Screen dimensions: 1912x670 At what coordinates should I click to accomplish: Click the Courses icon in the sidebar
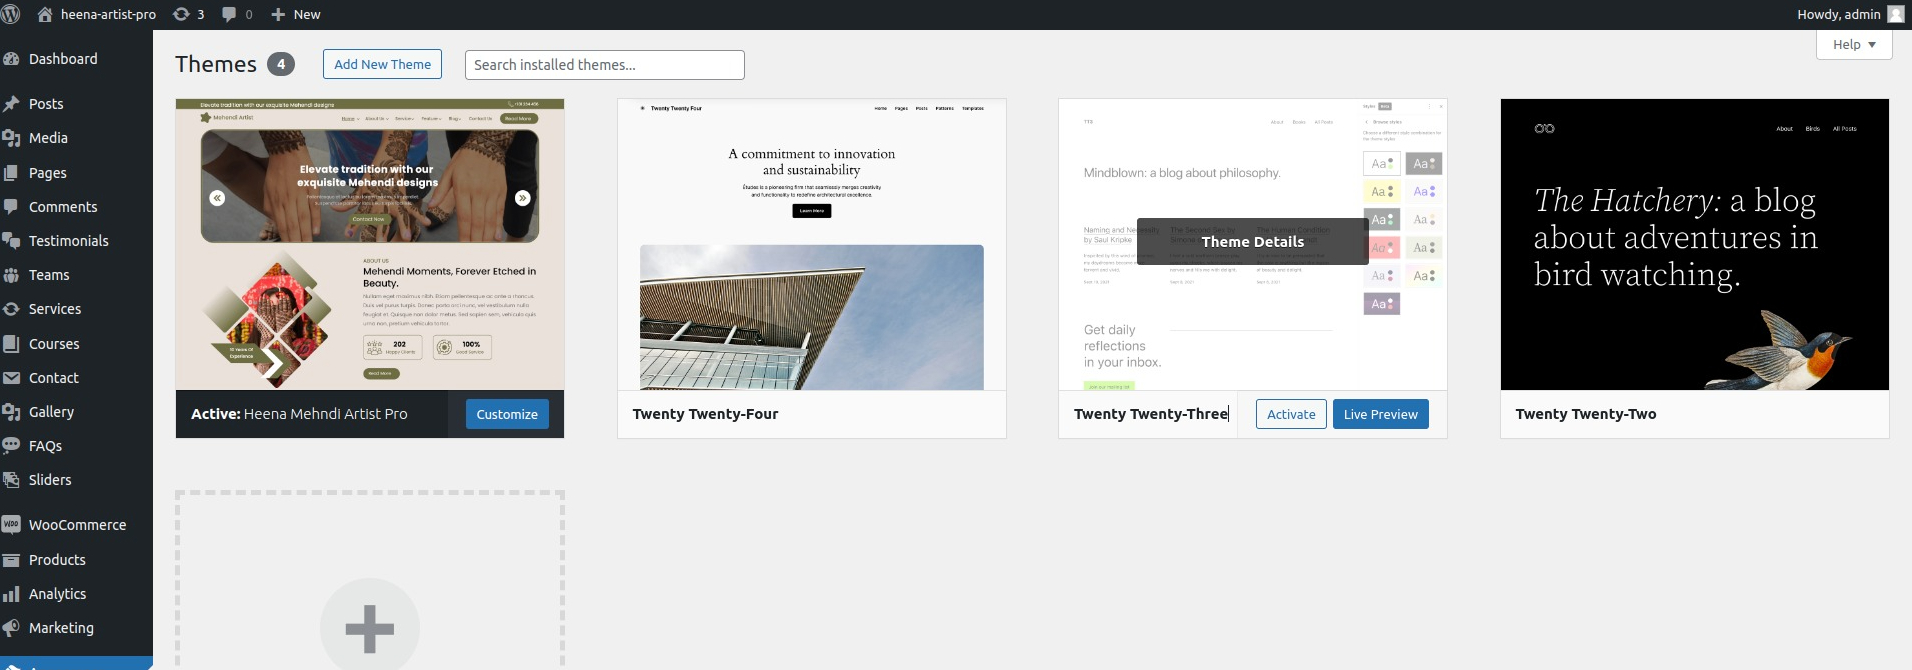tap(11, 344)
